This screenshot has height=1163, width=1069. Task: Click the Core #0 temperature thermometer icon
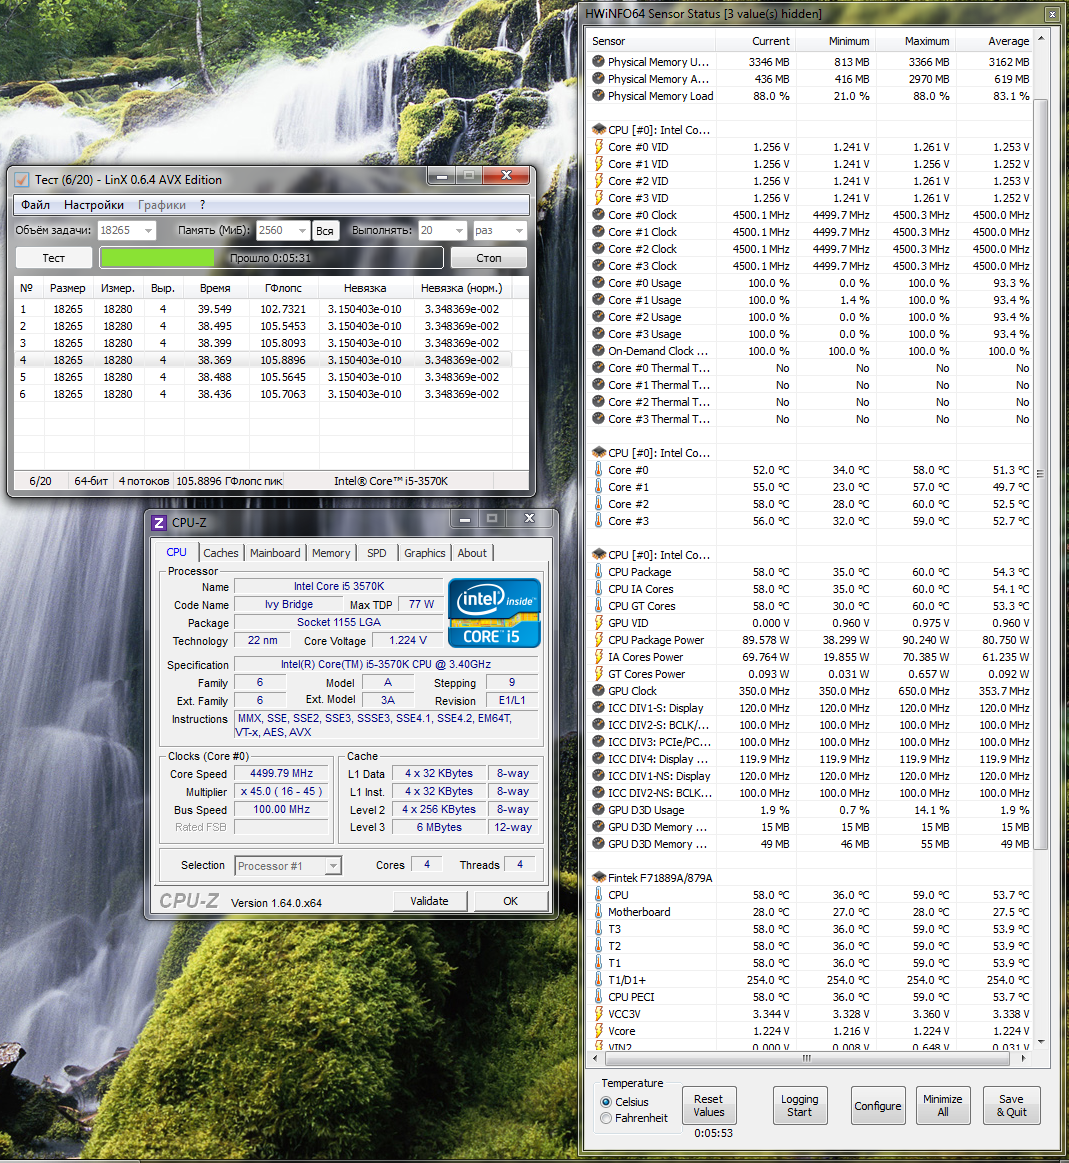click(x=599, y=470)
